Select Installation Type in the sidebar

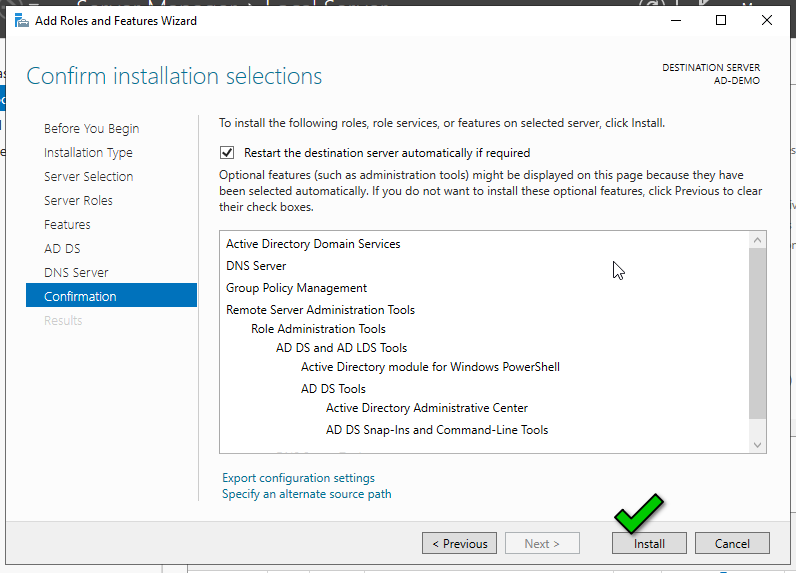coord(88,152)
